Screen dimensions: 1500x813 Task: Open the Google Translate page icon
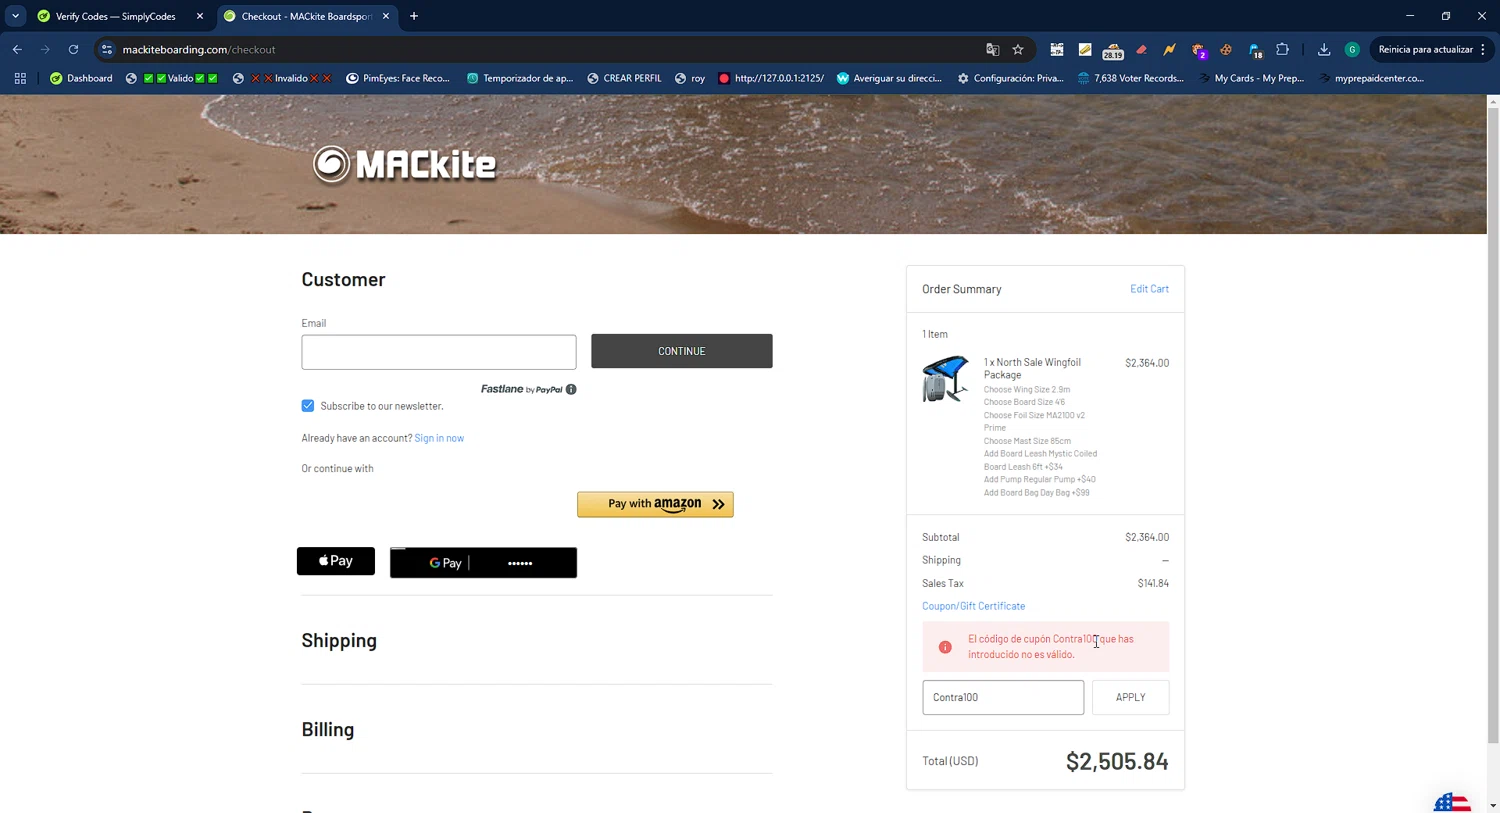[992, 49]
